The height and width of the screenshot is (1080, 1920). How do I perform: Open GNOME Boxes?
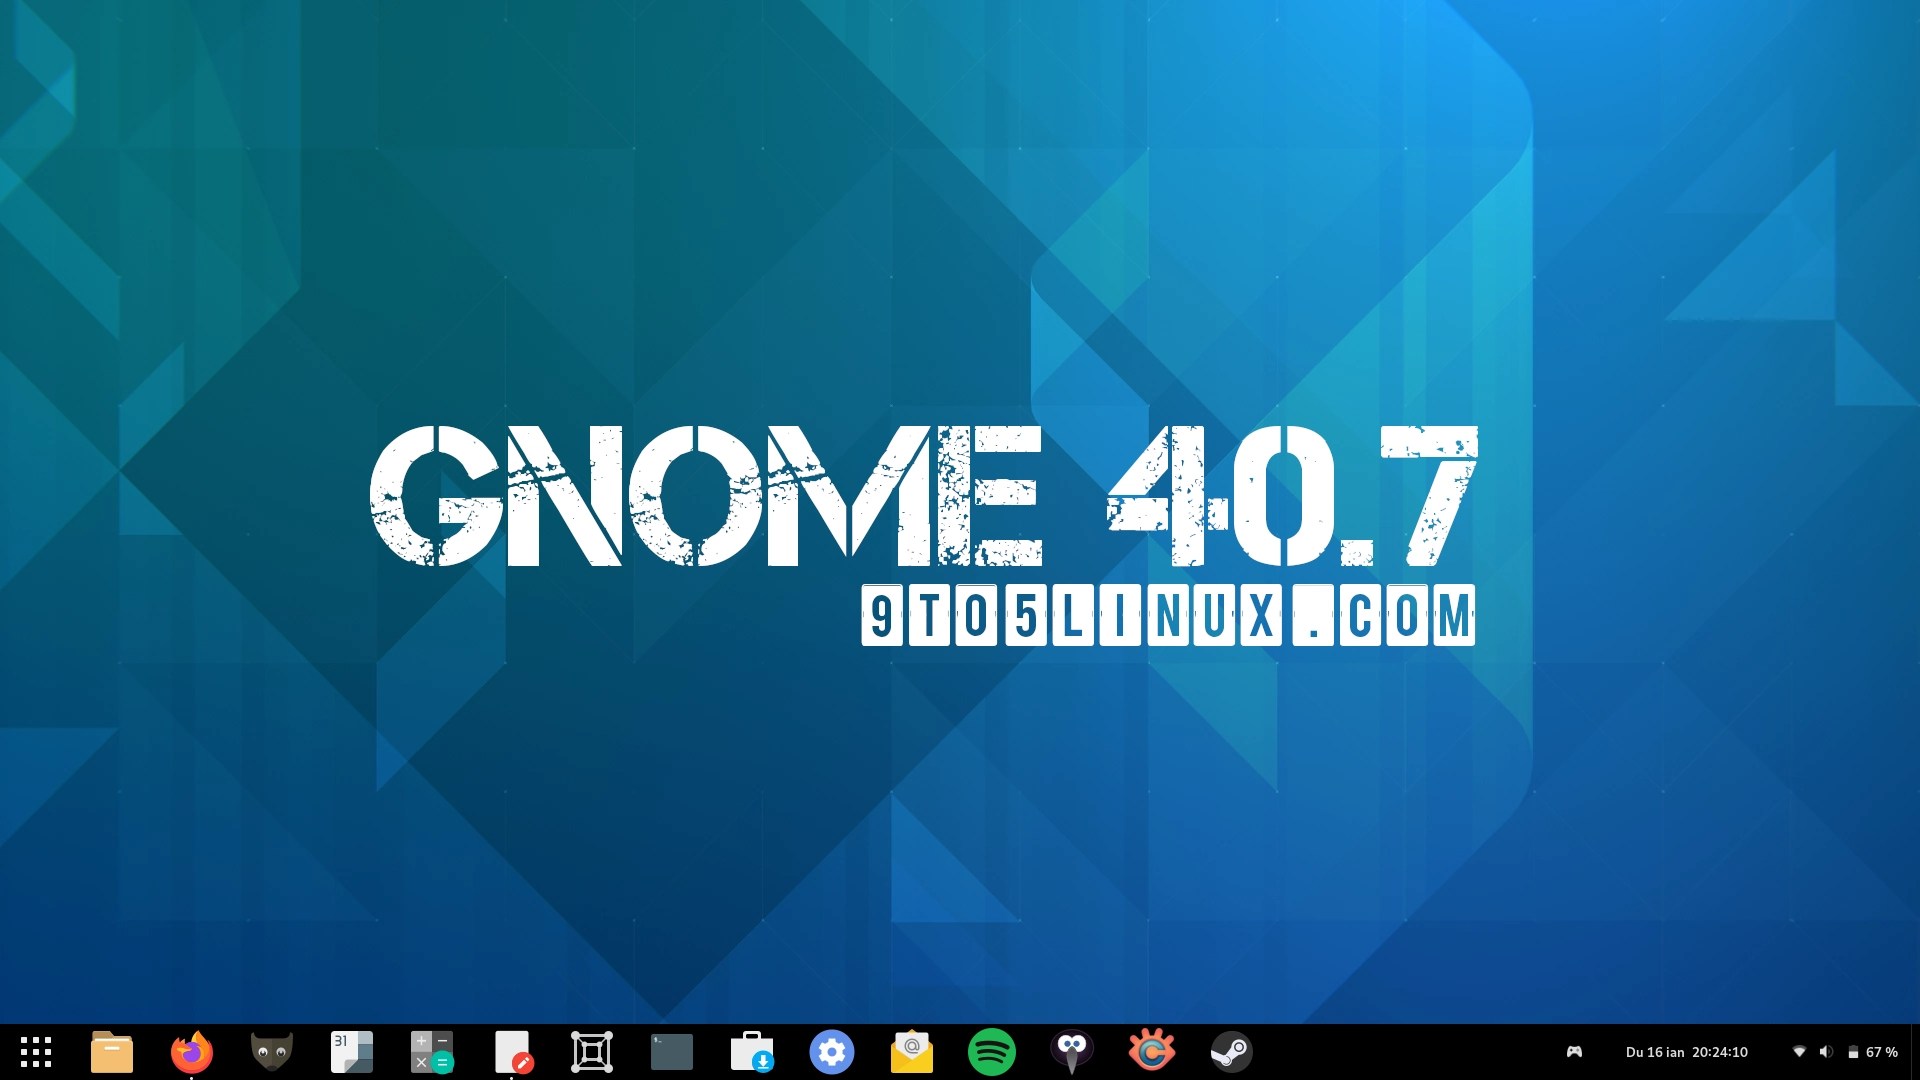pyautogui.click(x=591, y=1052)
